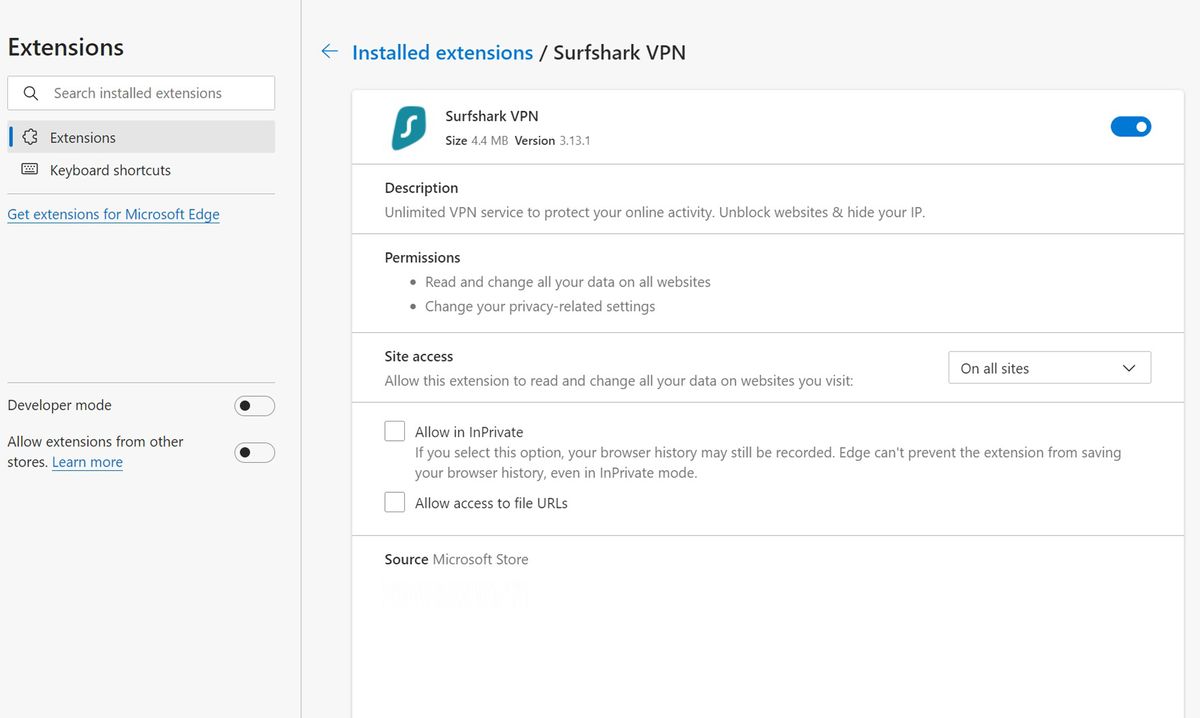The image size is (1200, 718).
Task: Go to Installed extensions breadcrumb link
Action: point(442,52)
